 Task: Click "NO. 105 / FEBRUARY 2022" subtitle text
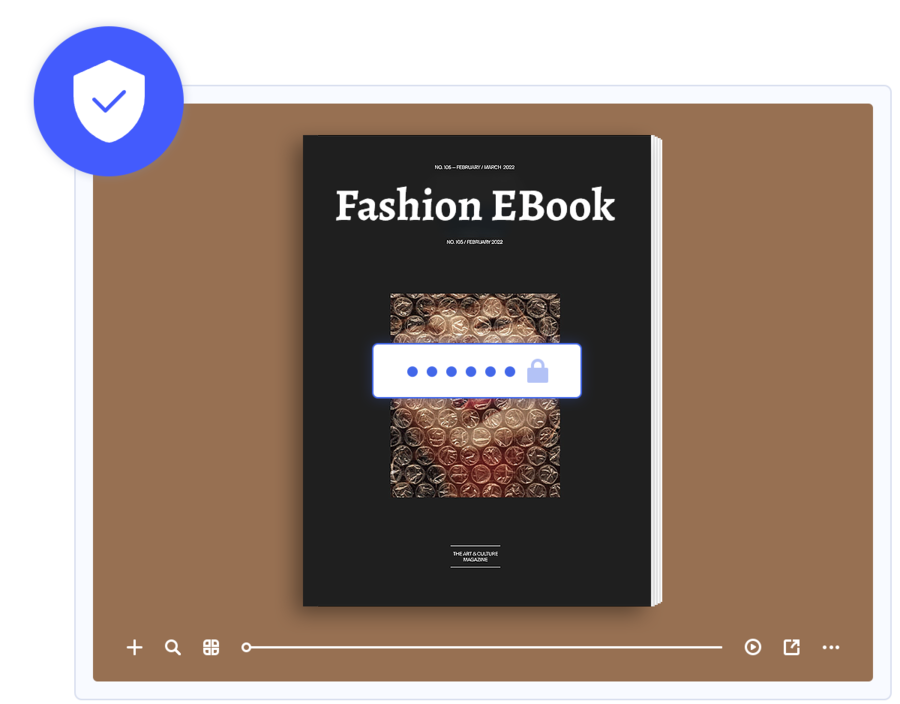tap(475, 242)
